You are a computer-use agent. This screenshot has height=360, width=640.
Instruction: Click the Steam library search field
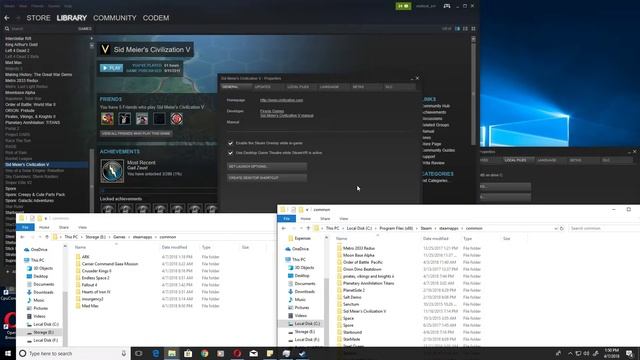(x=43, y=29)
